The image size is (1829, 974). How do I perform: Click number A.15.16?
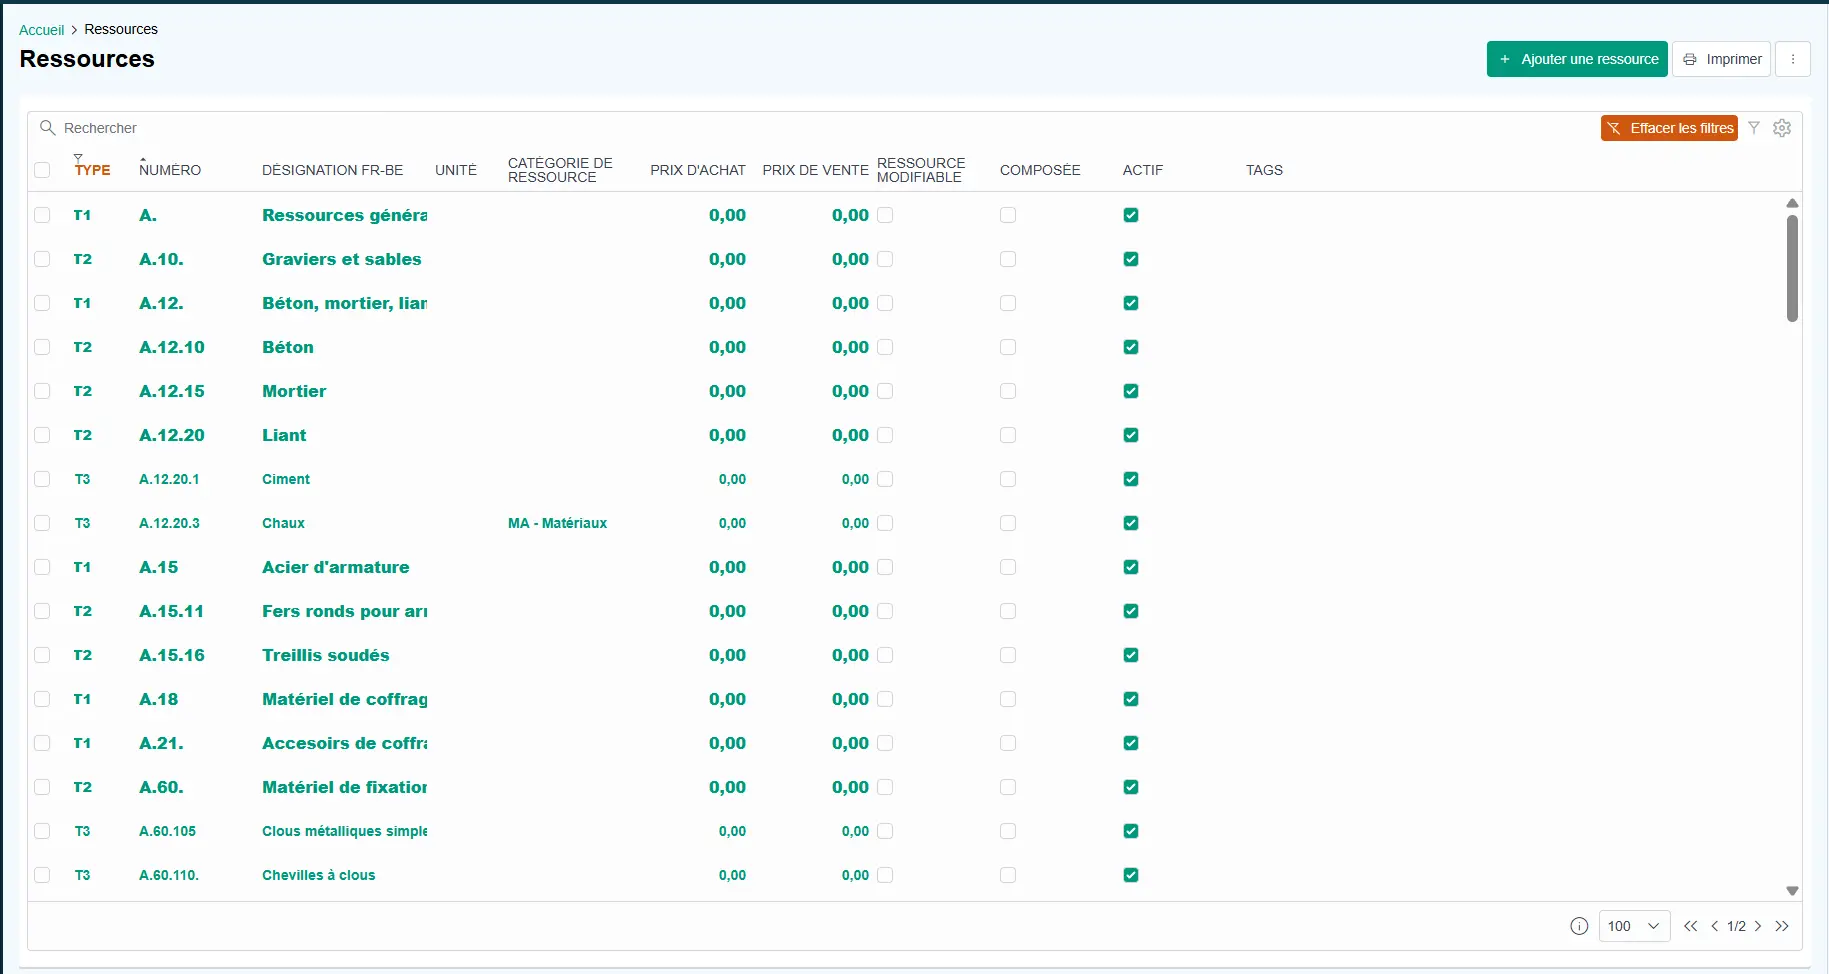coord(172,655)
